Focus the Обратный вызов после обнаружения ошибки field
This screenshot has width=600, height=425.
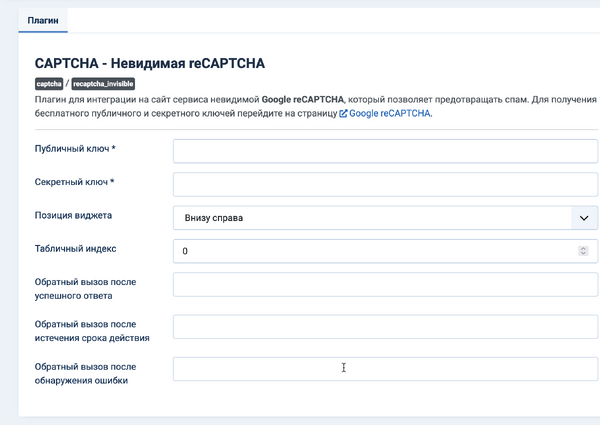tap(385, 369)
